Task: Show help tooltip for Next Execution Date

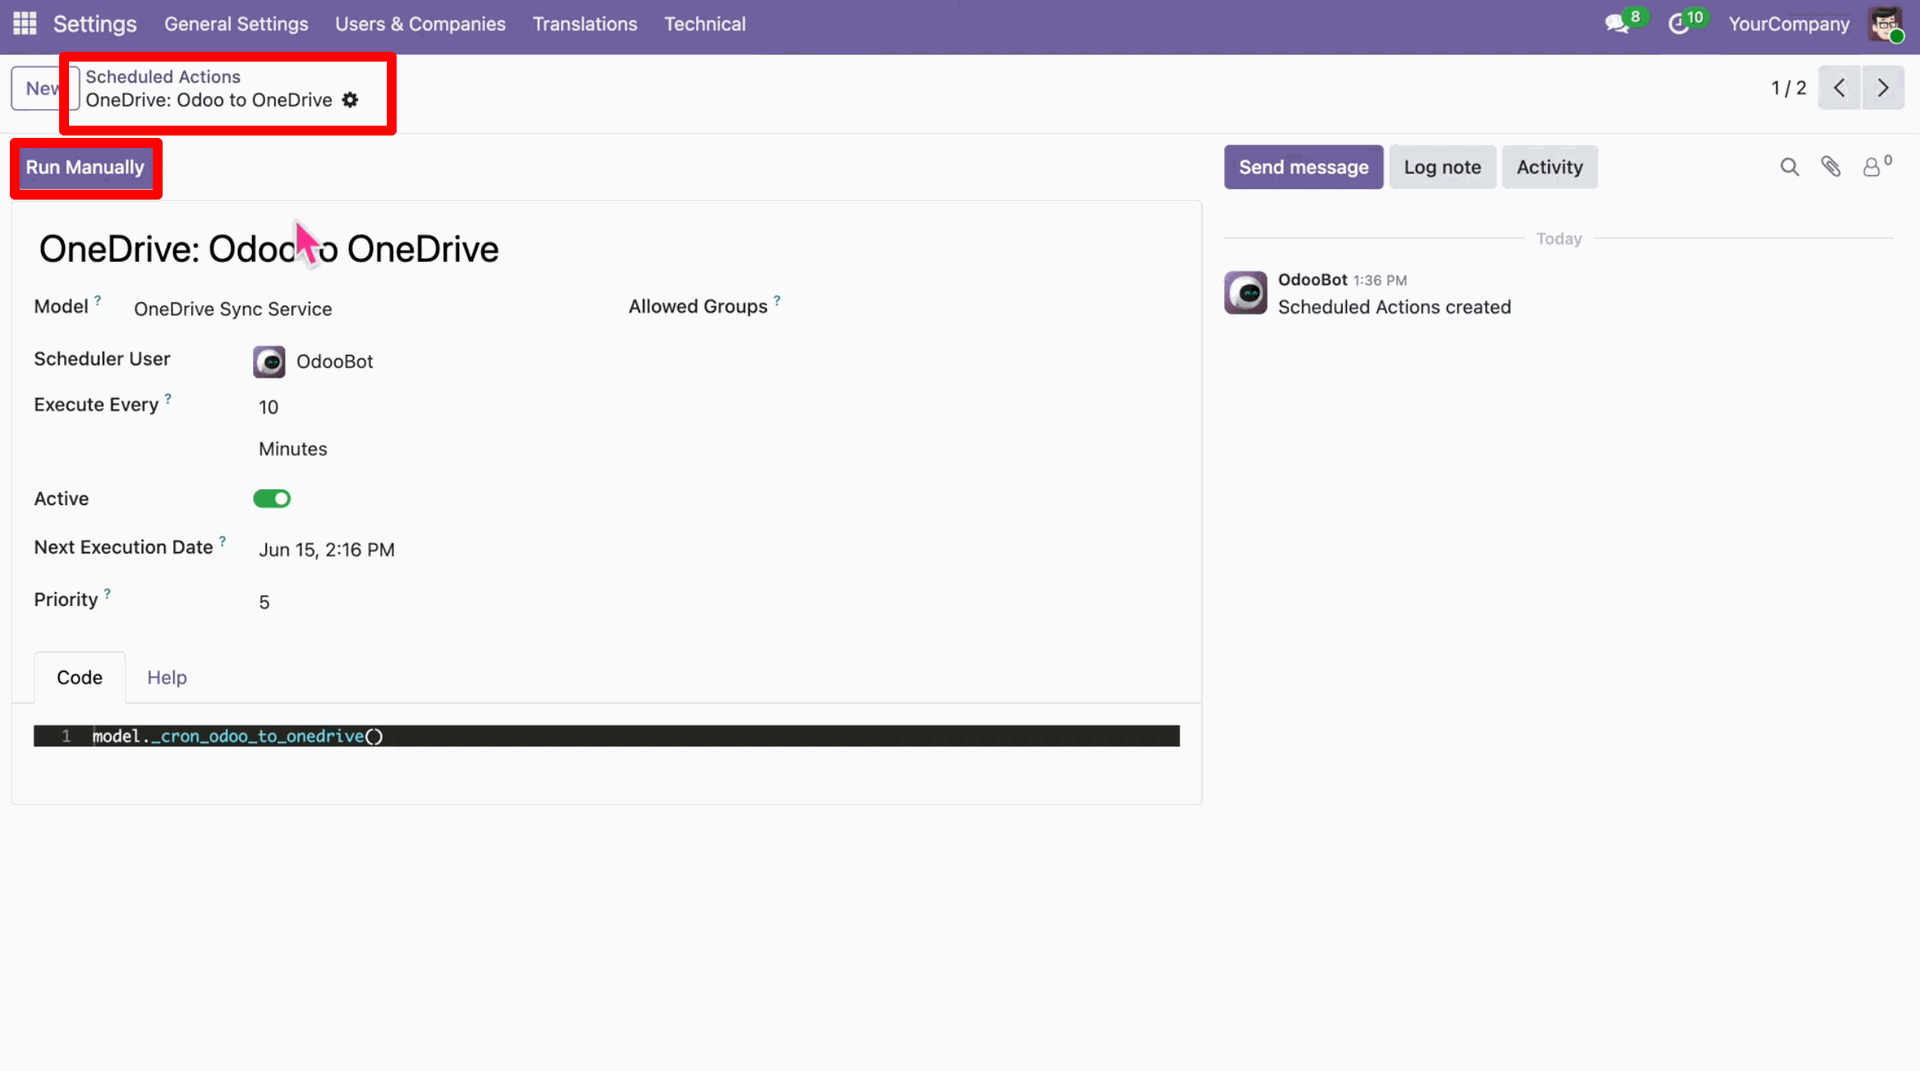Action: pyautogui.click(x=222, y=541)
